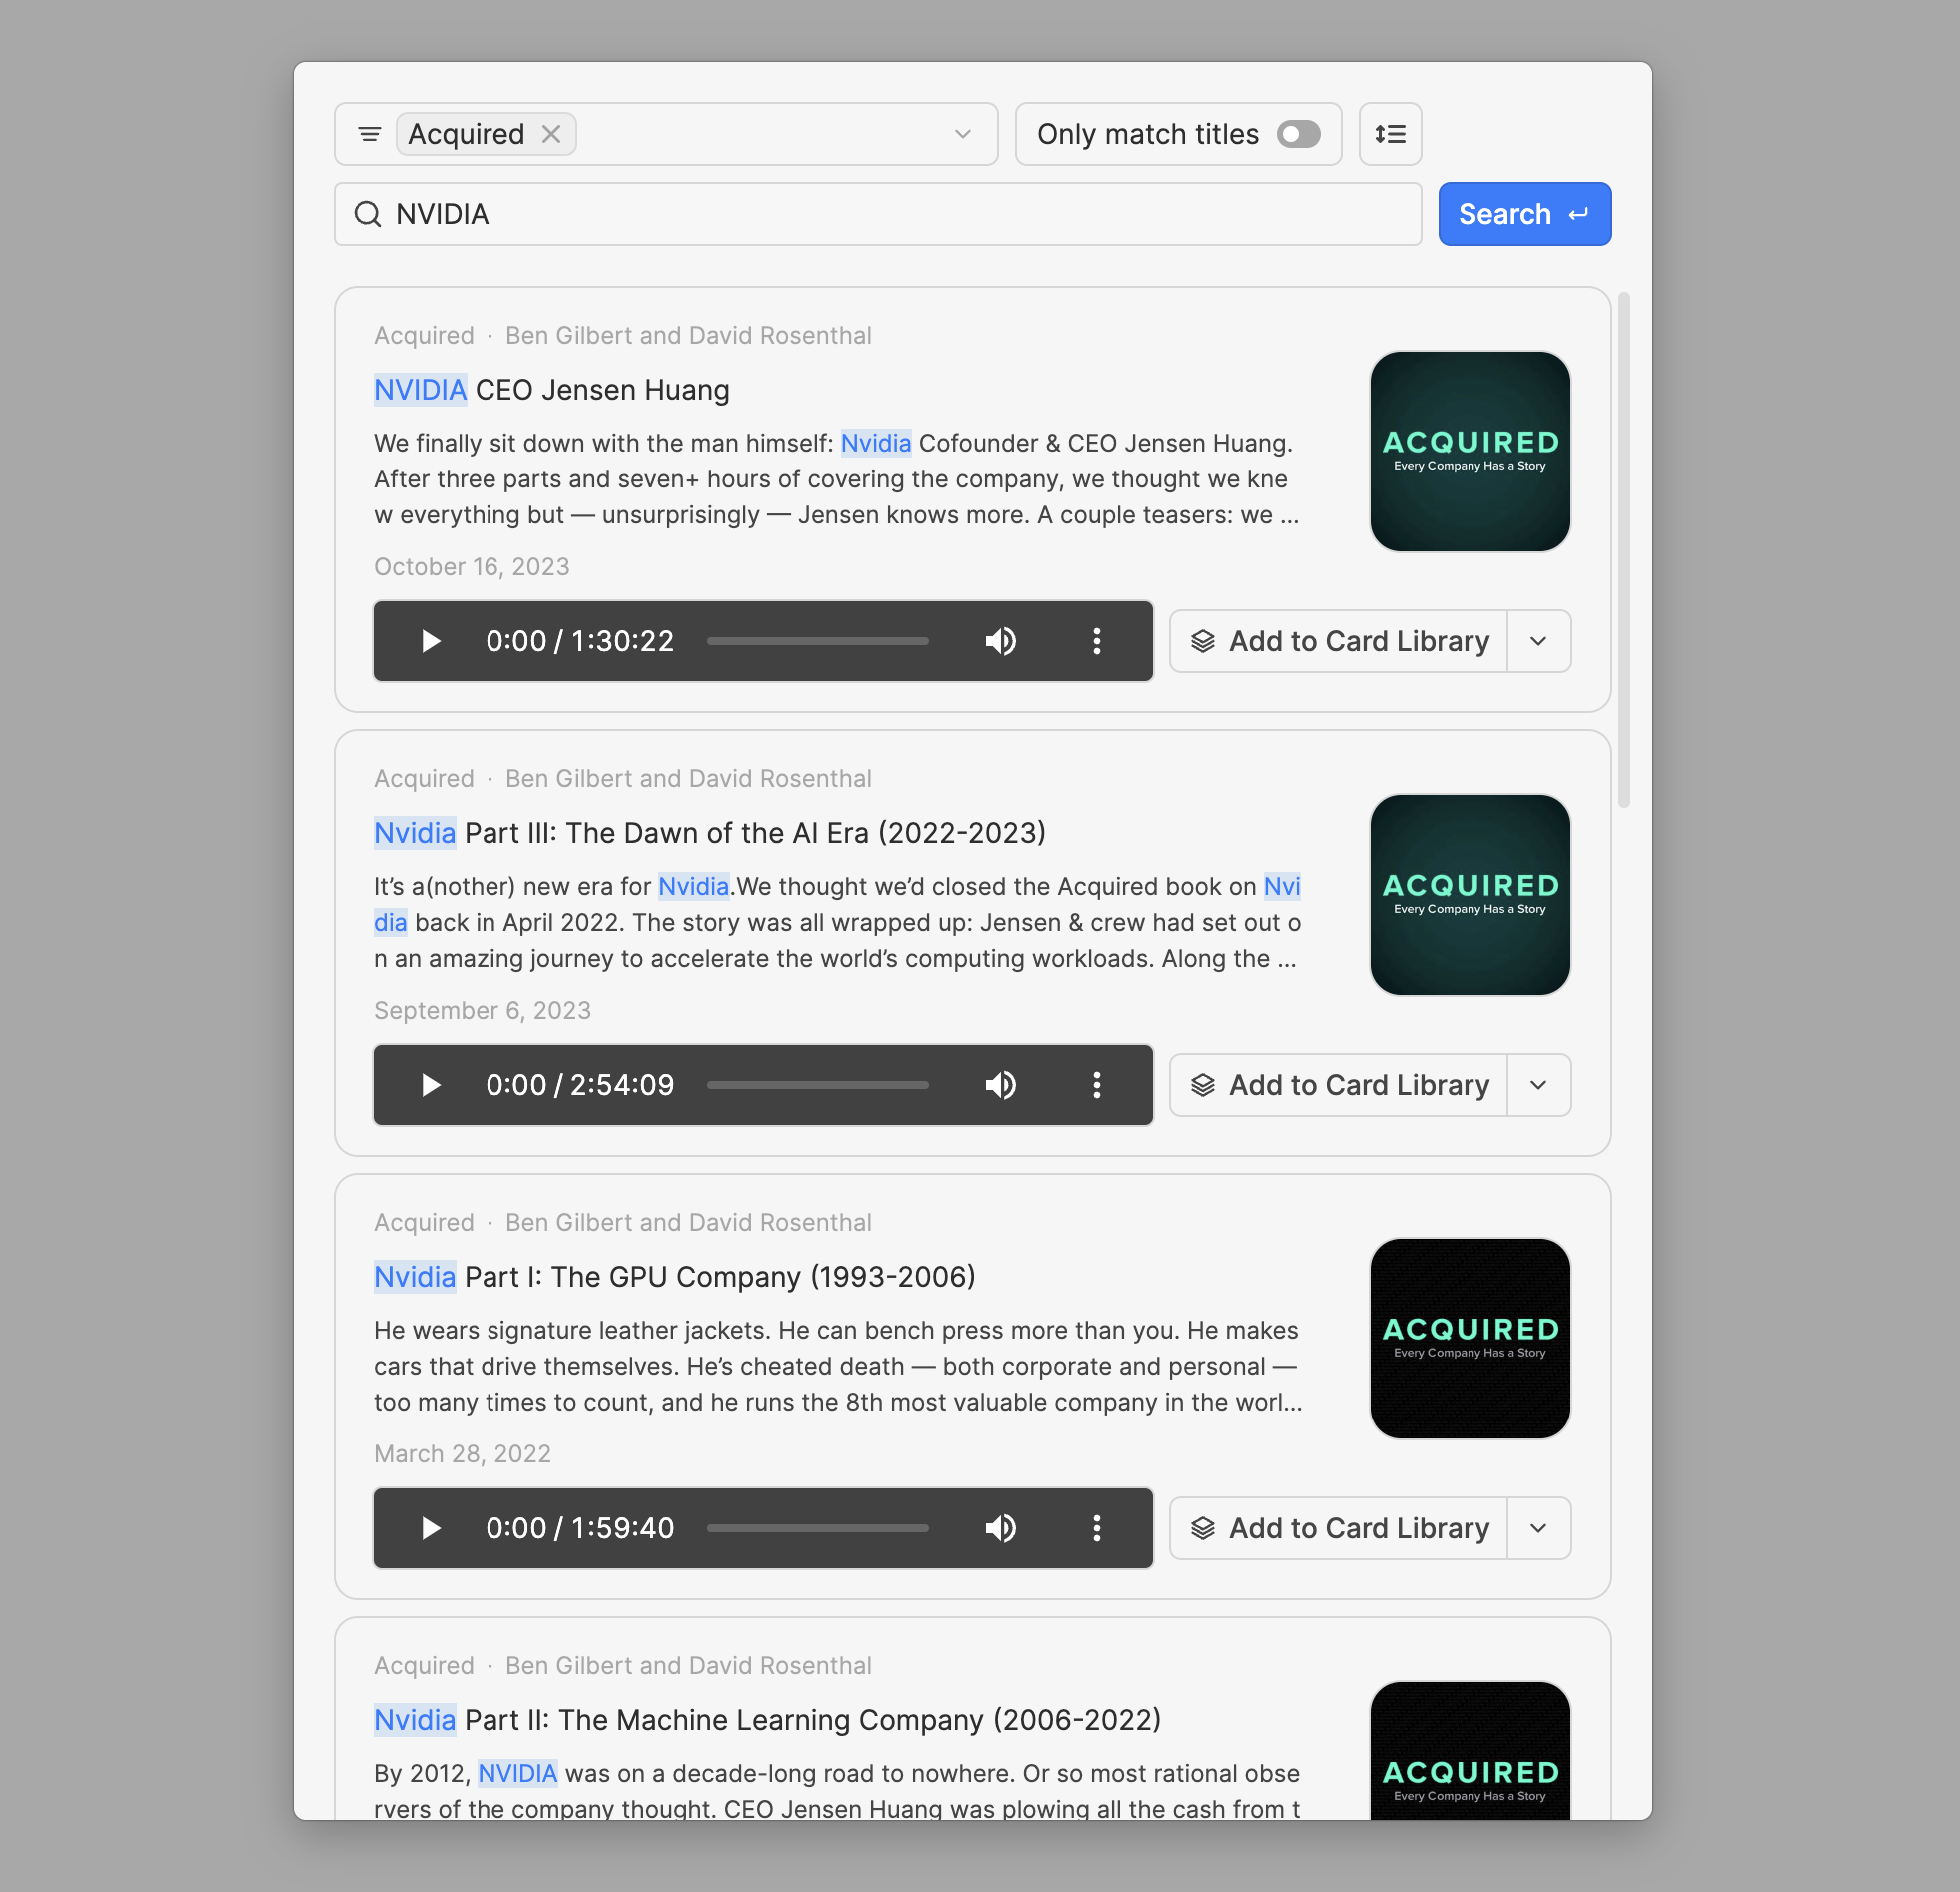Play Nvidia Part III episode
The image size is (1960, 1892).
[x=430, y=1085]
